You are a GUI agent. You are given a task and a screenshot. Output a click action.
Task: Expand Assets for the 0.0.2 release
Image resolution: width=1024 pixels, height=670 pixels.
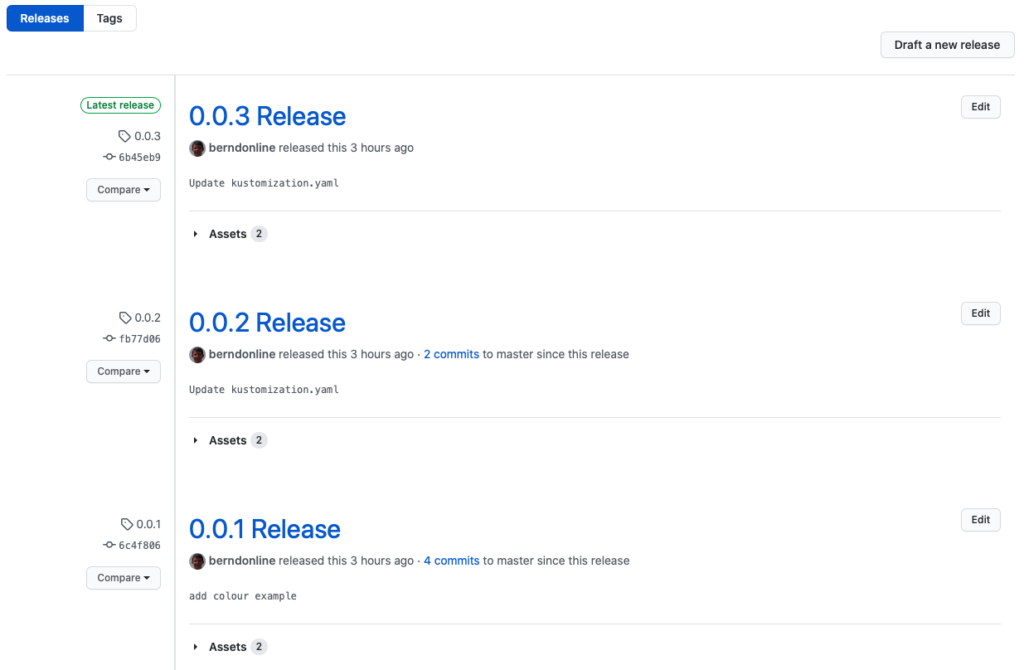[228, 440]
